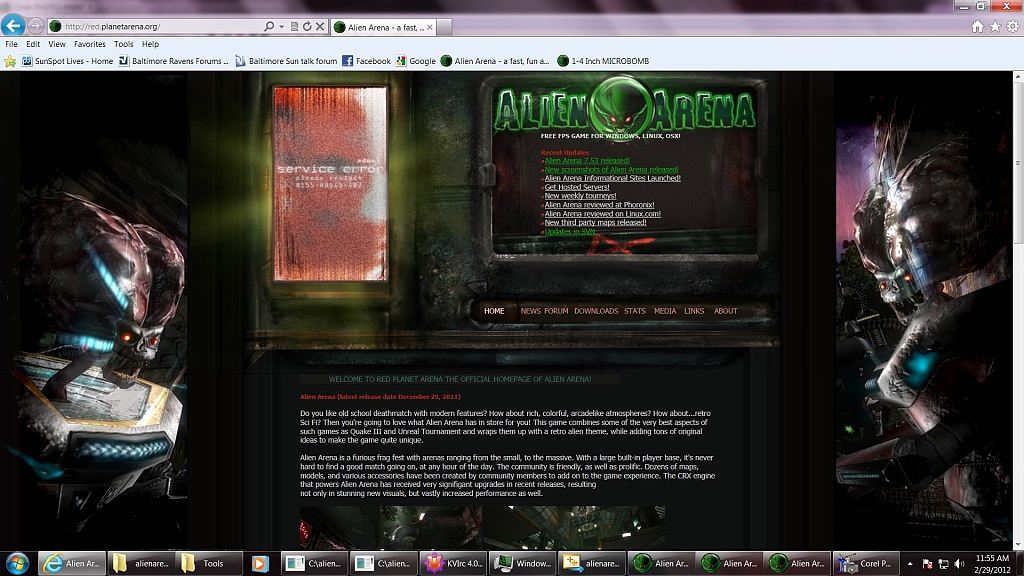Open the 'Updates in SVN' link
The image size is (1024, 576).
(x=569, y=232)
